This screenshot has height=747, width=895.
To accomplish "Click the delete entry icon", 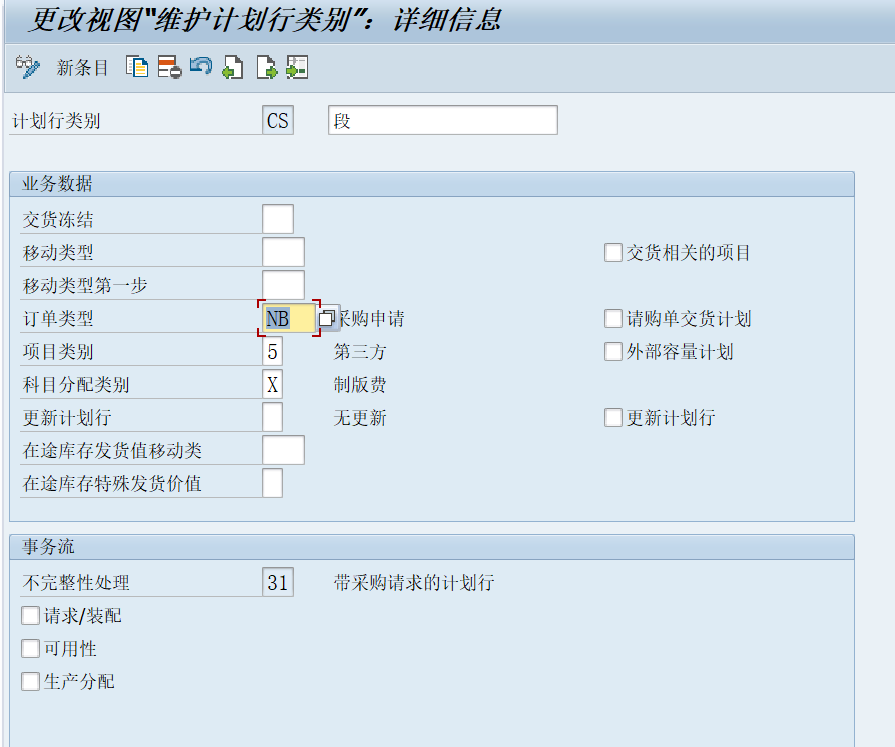I will point(170,67).
